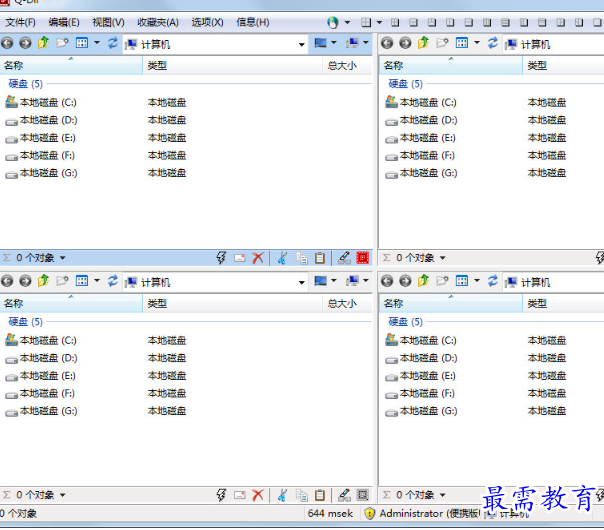Image resolution: width=604 pixels, height=530 pixels.
Task: Click the gray grid icon in the bottom-left pane status bar
Action: point(363,495)
